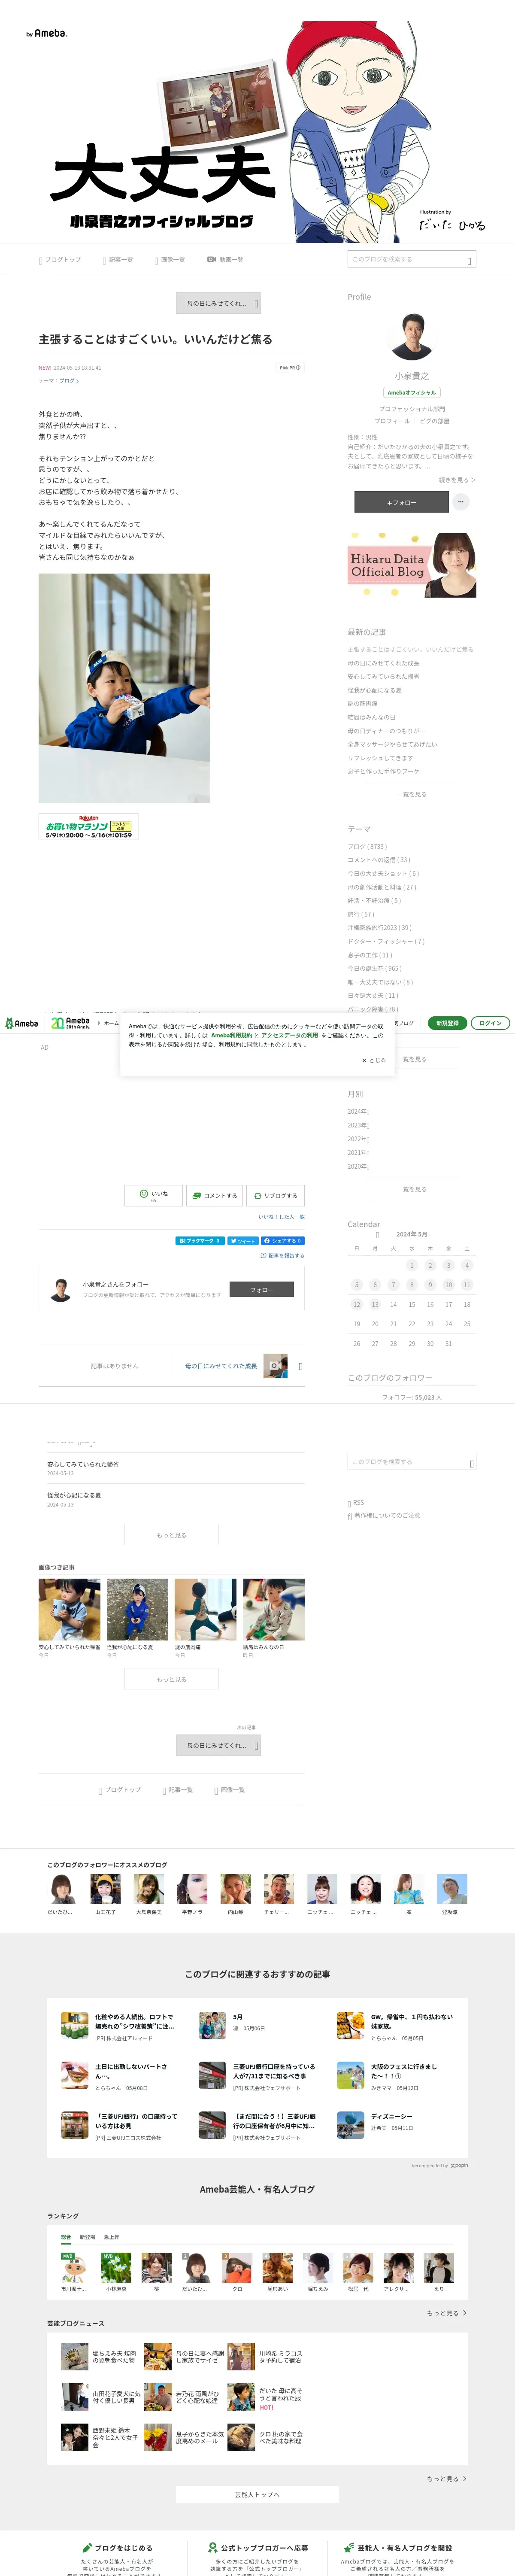Open 著作権についてのご注意 link

pos(384,1516)
